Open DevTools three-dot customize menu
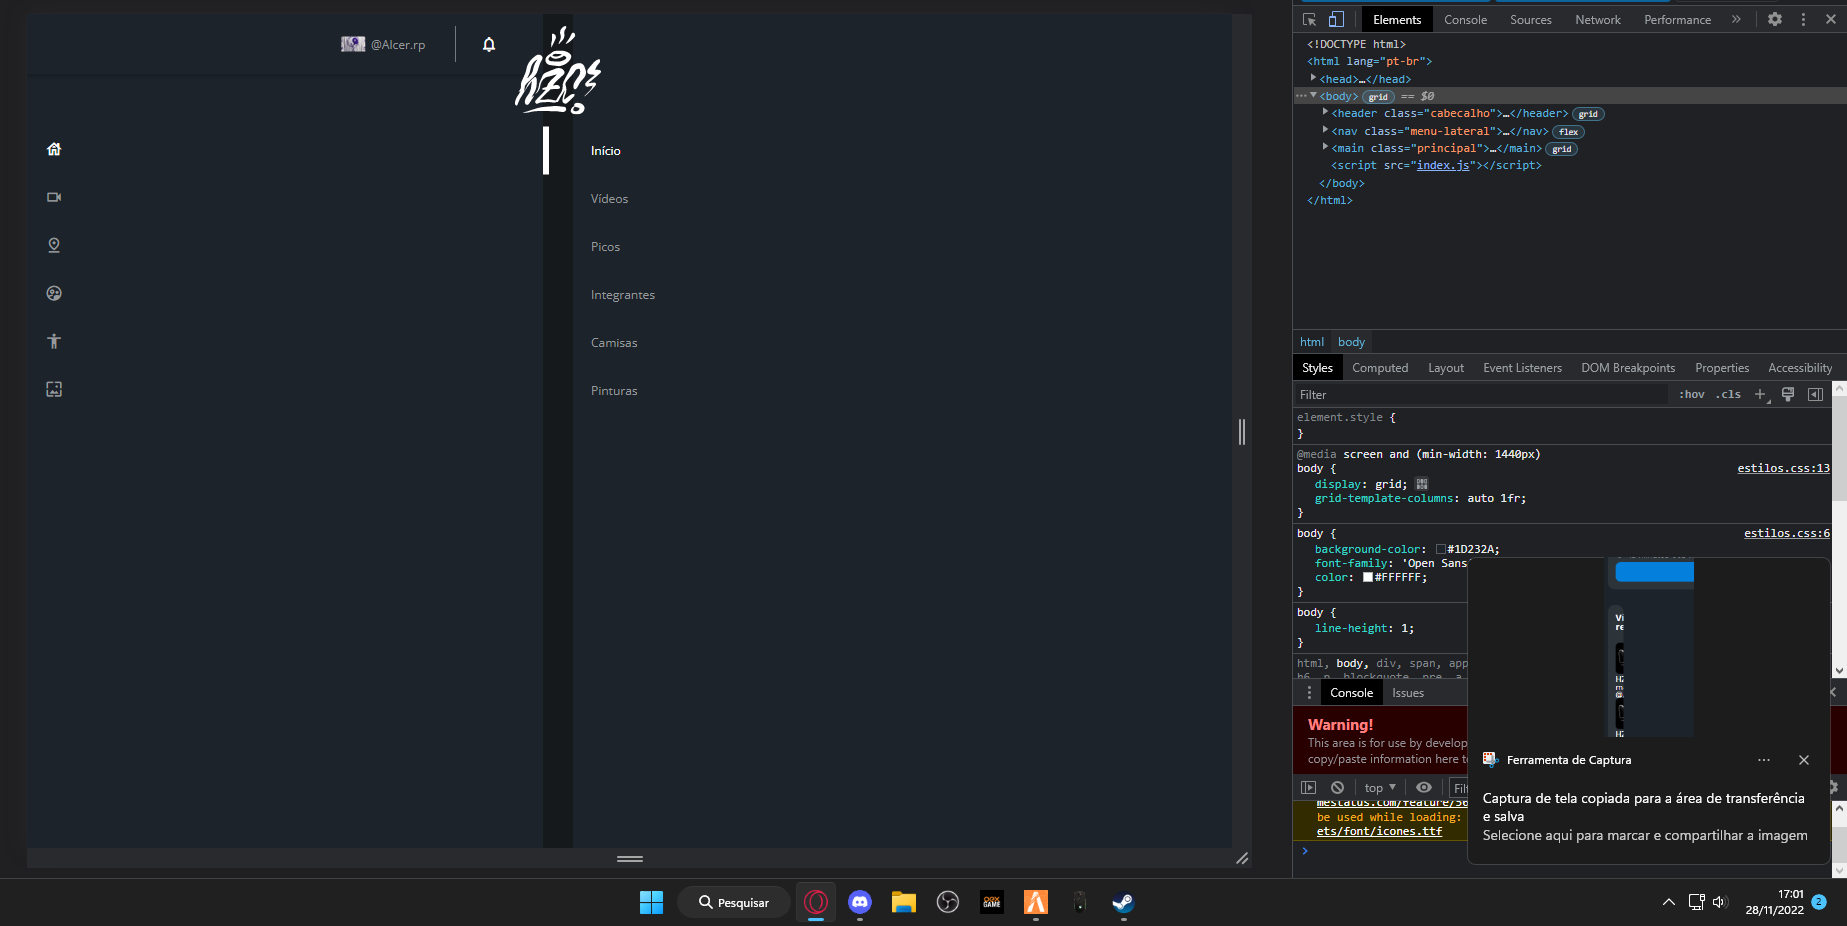The height and width of the screenshot is (926, 1847). (x=1803, y=19)
